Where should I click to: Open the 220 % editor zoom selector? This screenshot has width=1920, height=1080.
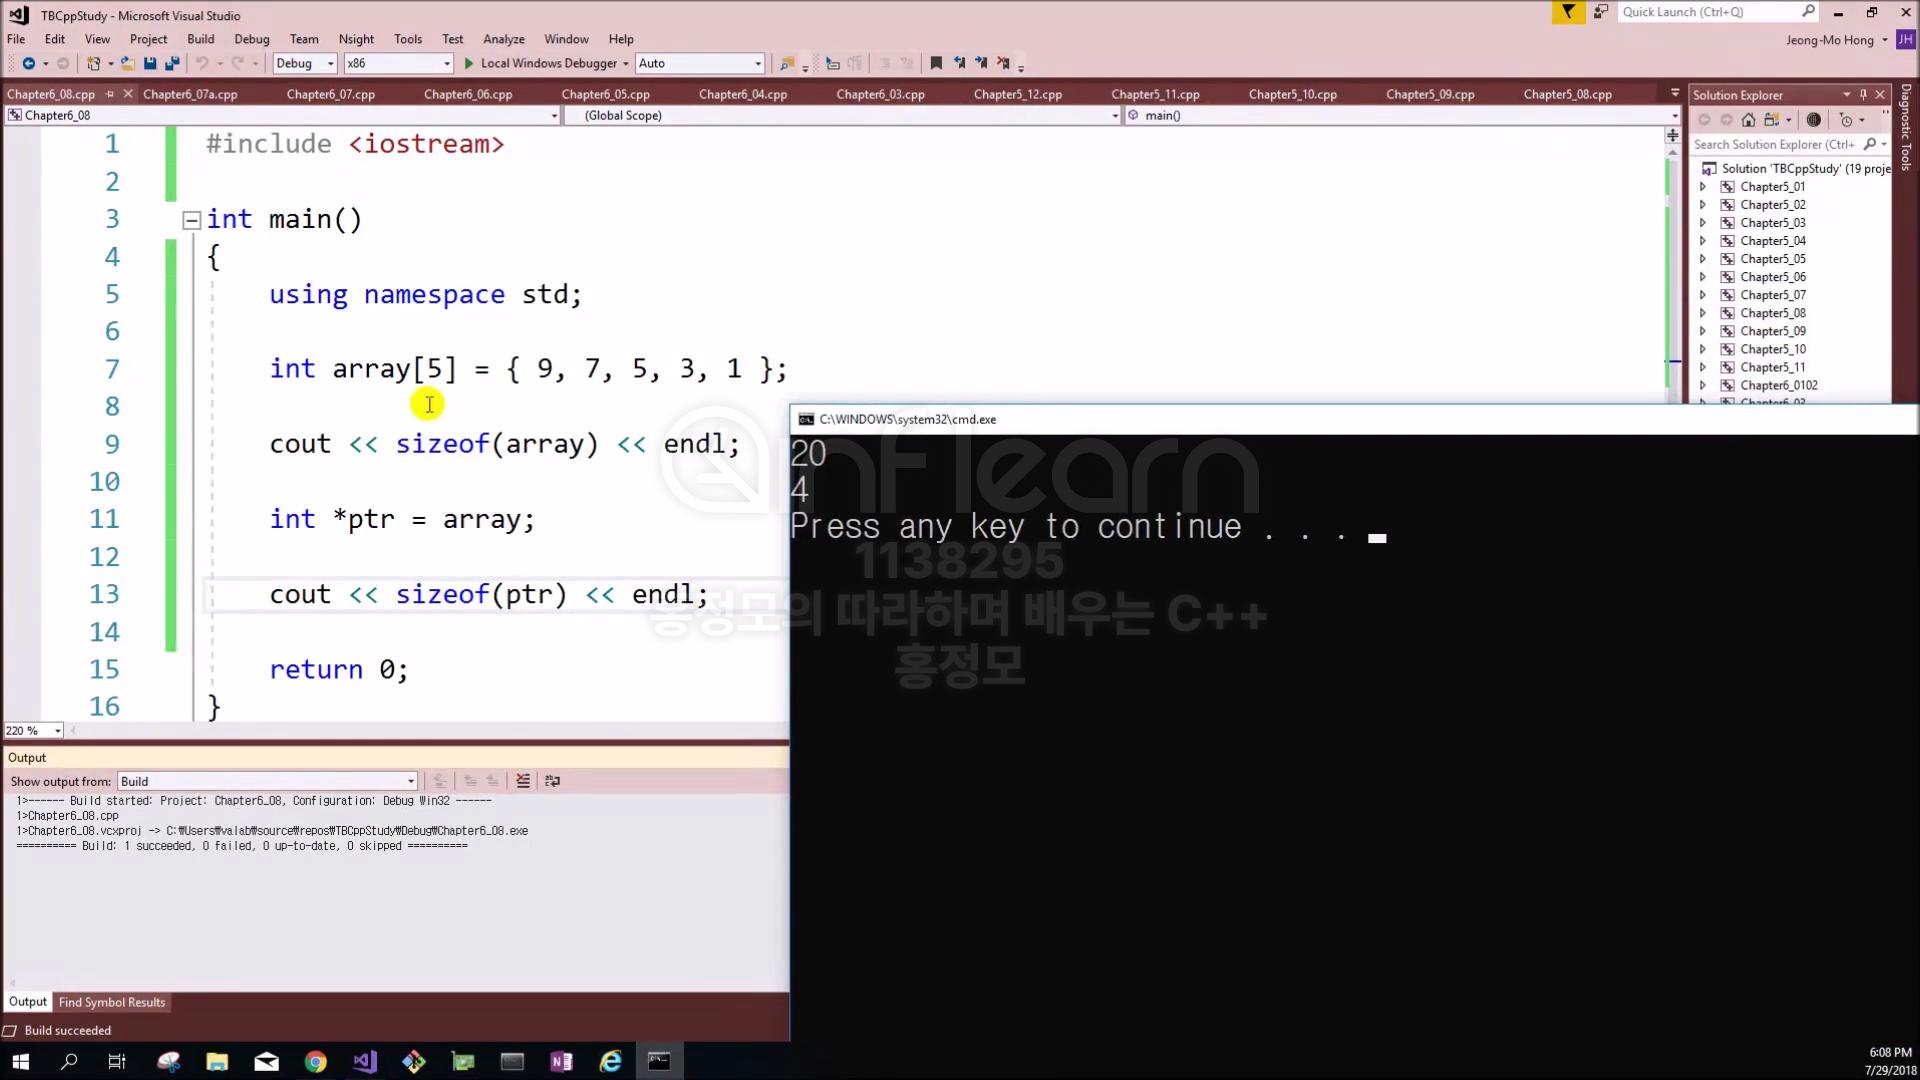tap(33, 731)
